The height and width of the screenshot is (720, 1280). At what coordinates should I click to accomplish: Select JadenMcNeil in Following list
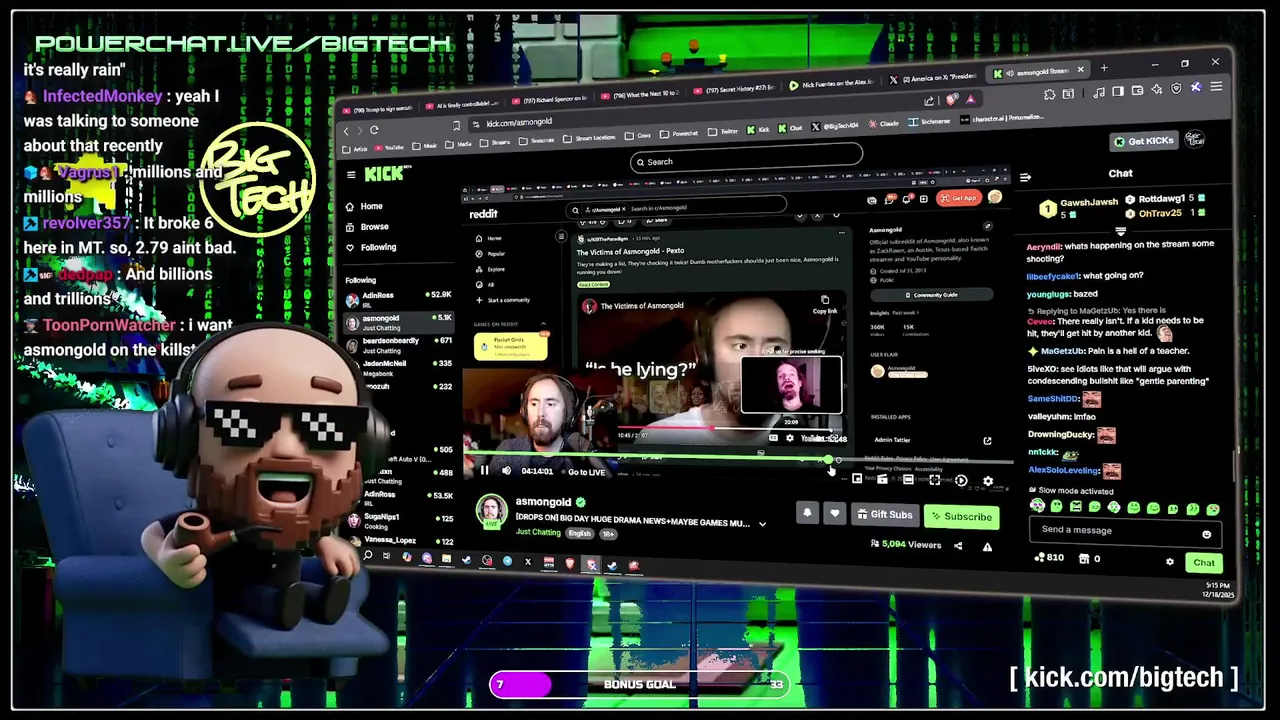[x=399, y=367]
